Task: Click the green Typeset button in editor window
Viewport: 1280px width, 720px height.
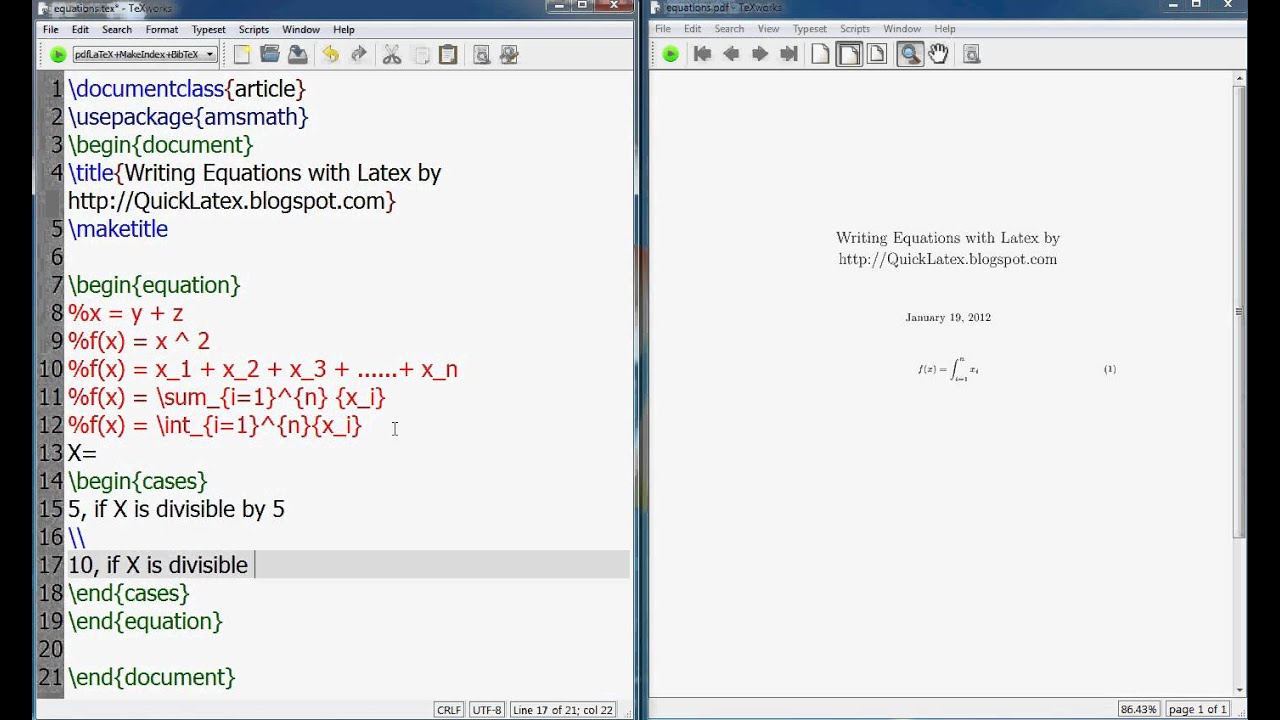Action: click(58, 54)
